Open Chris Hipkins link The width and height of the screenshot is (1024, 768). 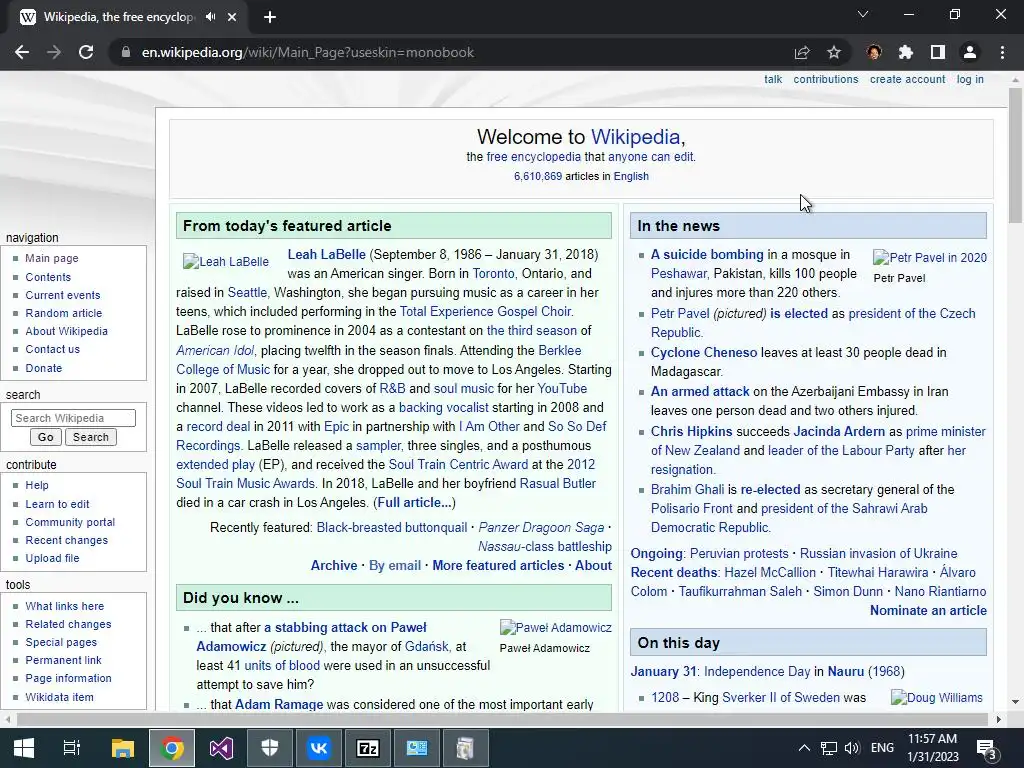692,431
